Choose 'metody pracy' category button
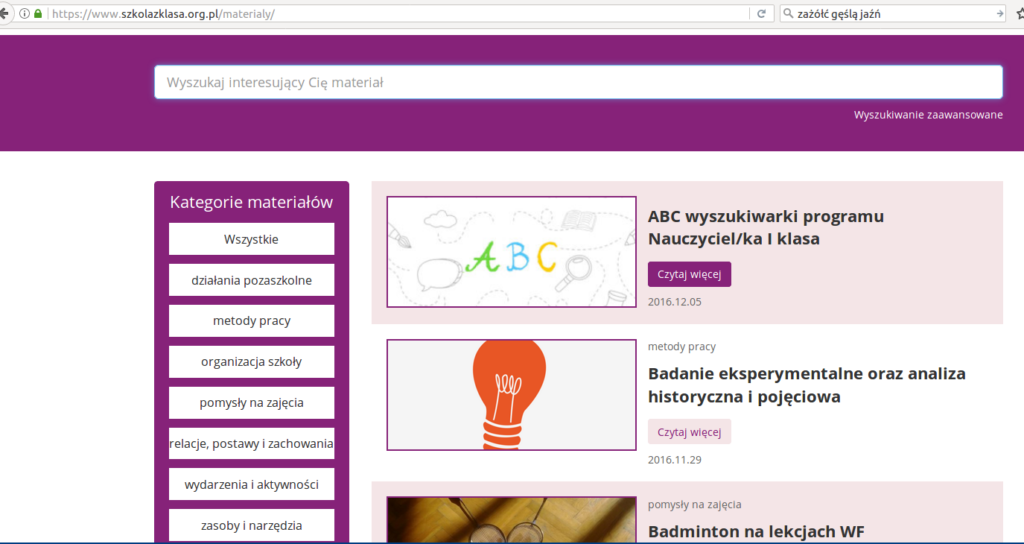This screenshot has width=1024, height=544. click(251, 321)
